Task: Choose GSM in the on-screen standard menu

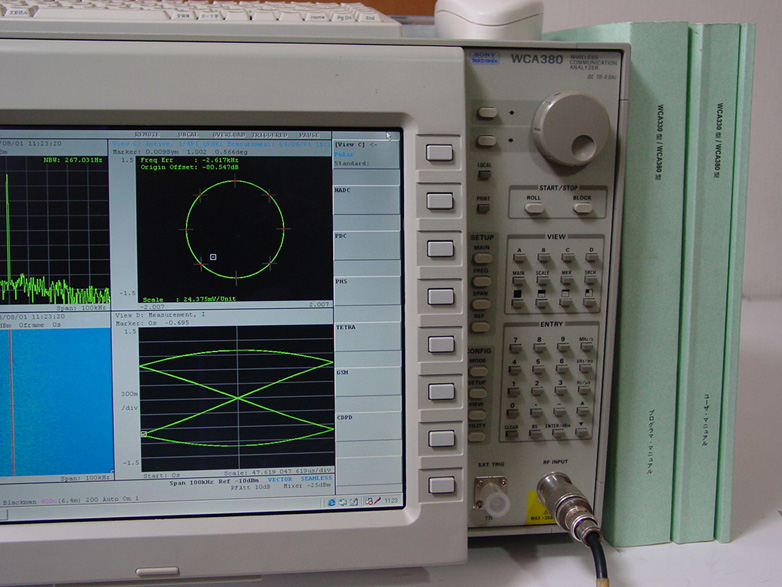Action: [368, 382]
